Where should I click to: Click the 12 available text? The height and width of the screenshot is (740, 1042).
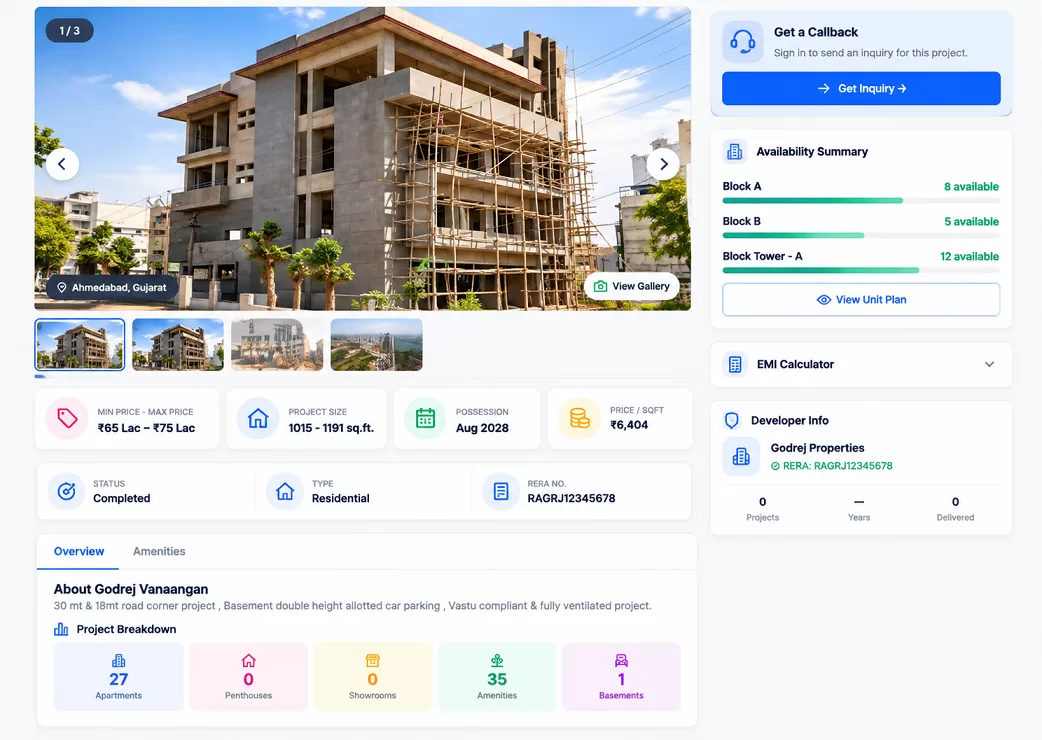click(969, 256)
